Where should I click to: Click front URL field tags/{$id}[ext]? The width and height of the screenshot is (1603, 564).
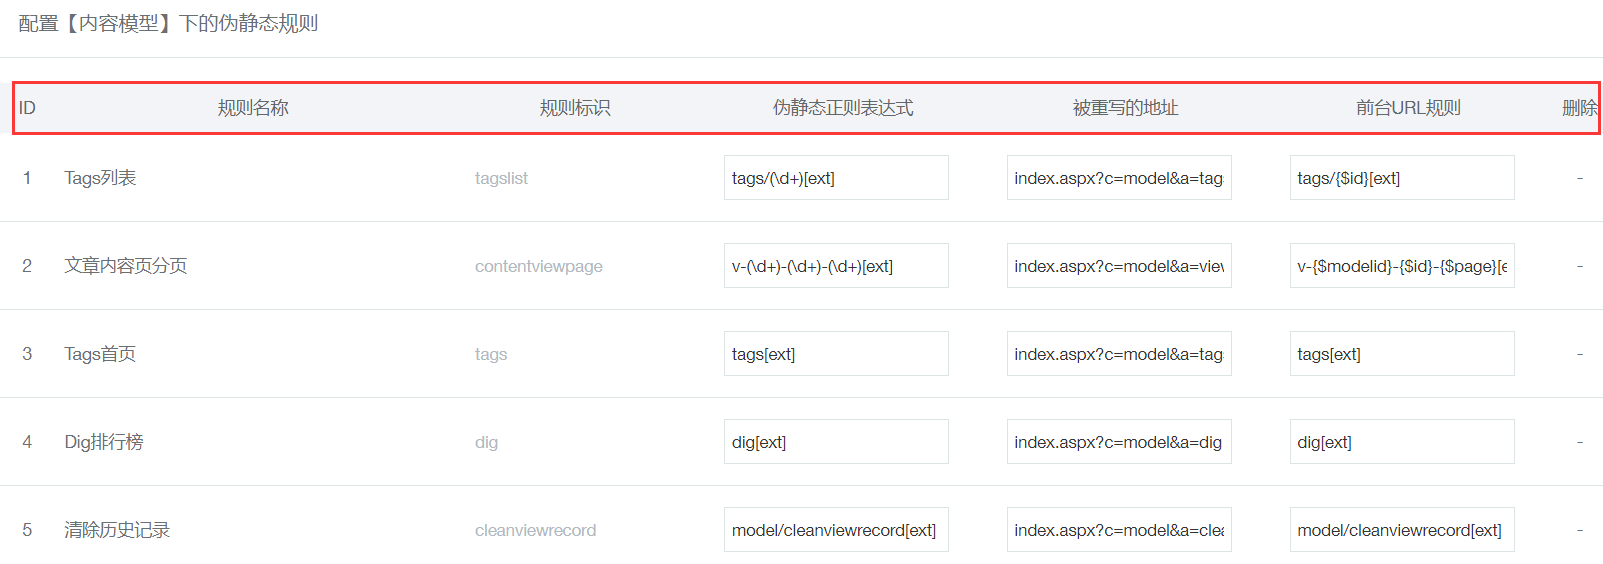(1402, 178)
